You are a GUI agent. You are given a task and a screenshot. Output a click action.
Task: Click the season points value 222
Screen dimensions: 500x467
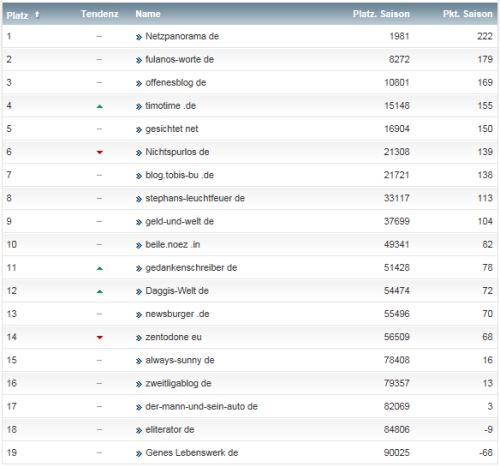(x=485, y=36)
